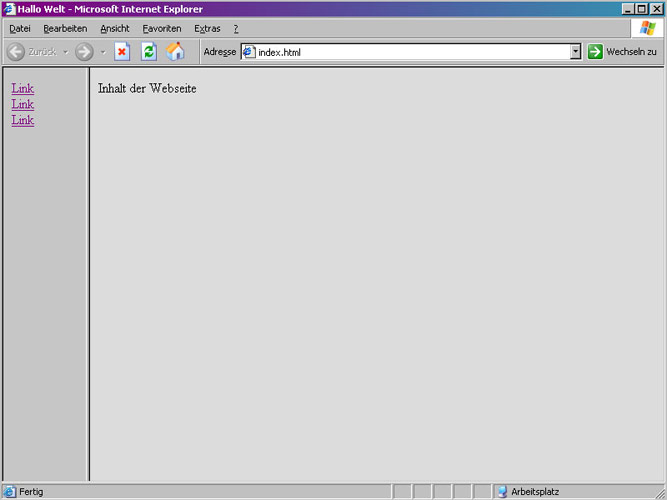Image resolution: width=667 pixels, height=500 pixels.
Task: Click the Back (Zurück) arrow button
Action: tap(16, 52)
